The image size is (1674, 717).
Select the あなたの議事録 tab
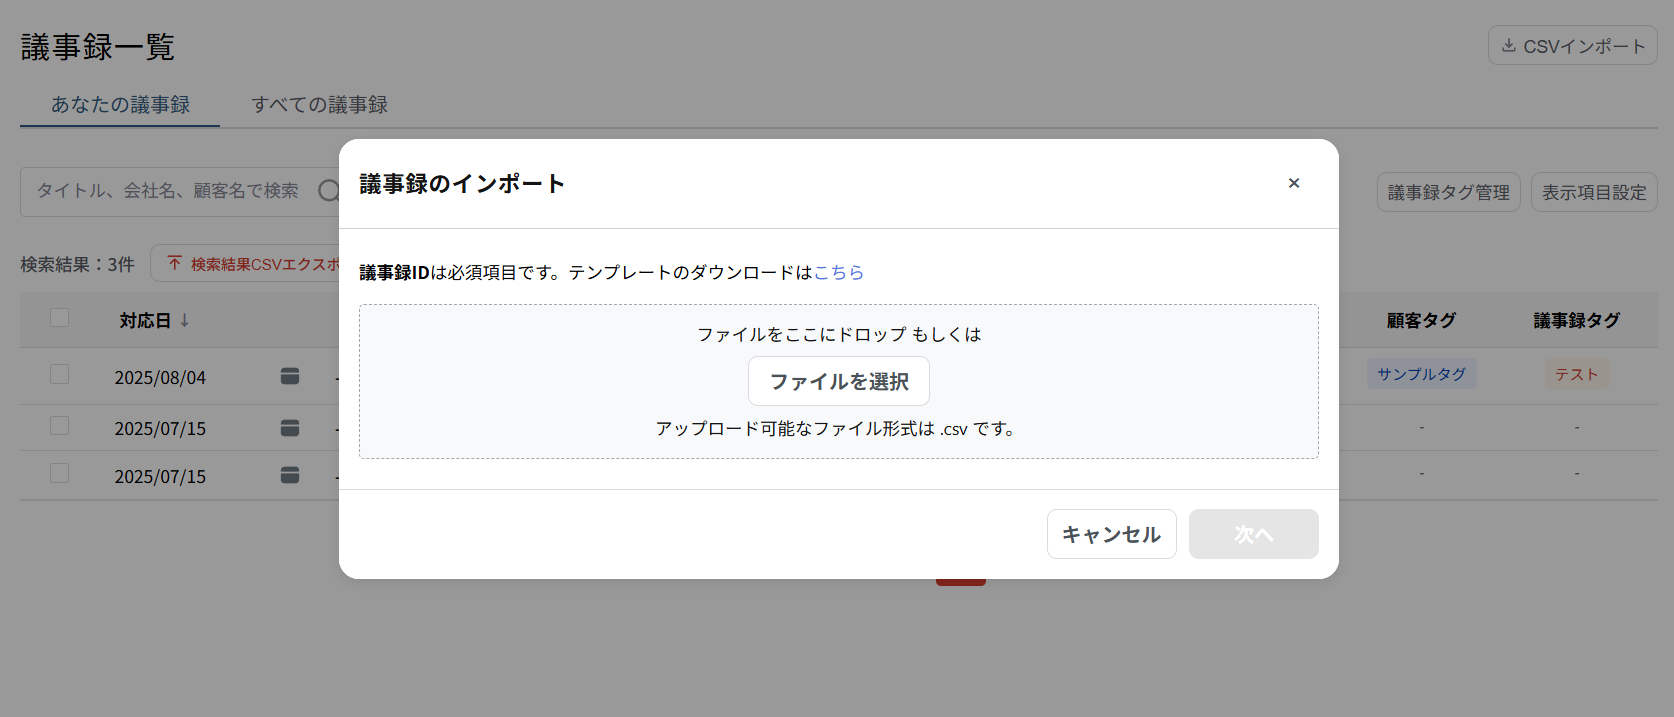click(120, 105)
